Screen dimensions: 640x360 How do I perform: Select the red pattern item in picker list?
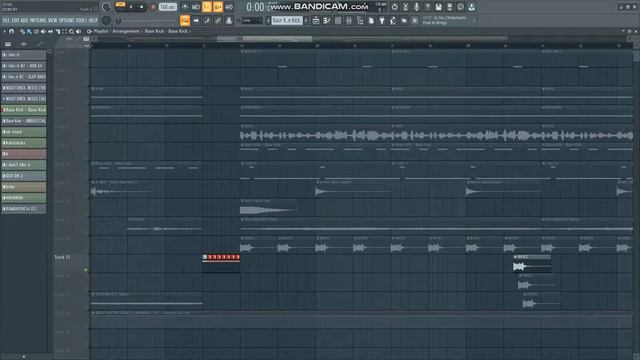click(x=24, y=154)
